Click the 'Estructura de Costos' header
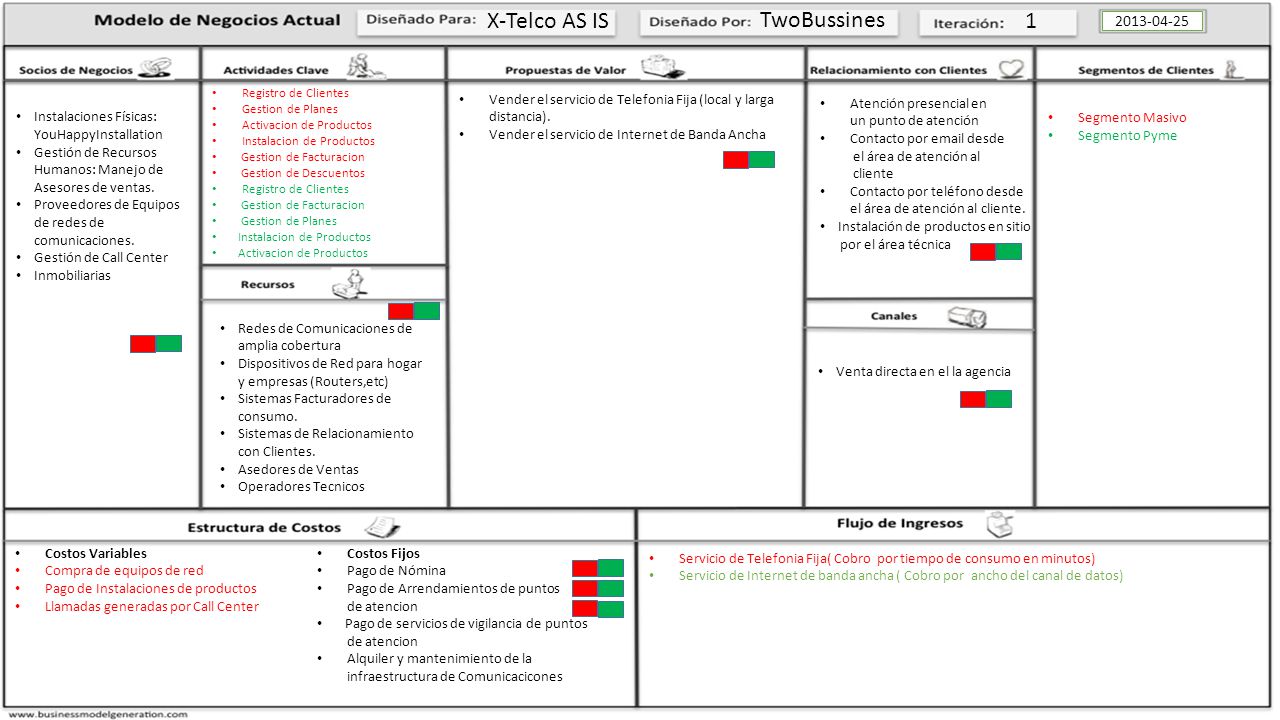Viewport: 1280px width, 720px height. 265,527
